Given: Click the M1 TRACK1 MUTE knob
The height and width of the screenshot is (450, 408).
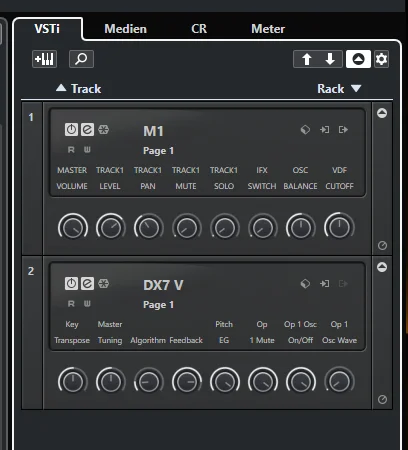Looking at the screenshot, I should (187, 228).
